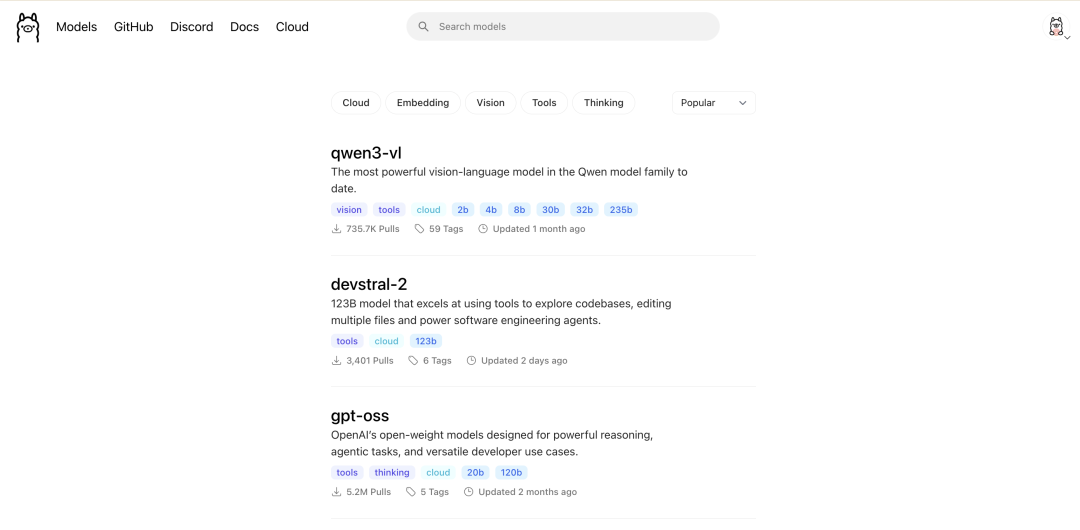Click the Updated 2 days ago text
The height and width of the screenshot is (530, 1080).
[x=524, y=360]
